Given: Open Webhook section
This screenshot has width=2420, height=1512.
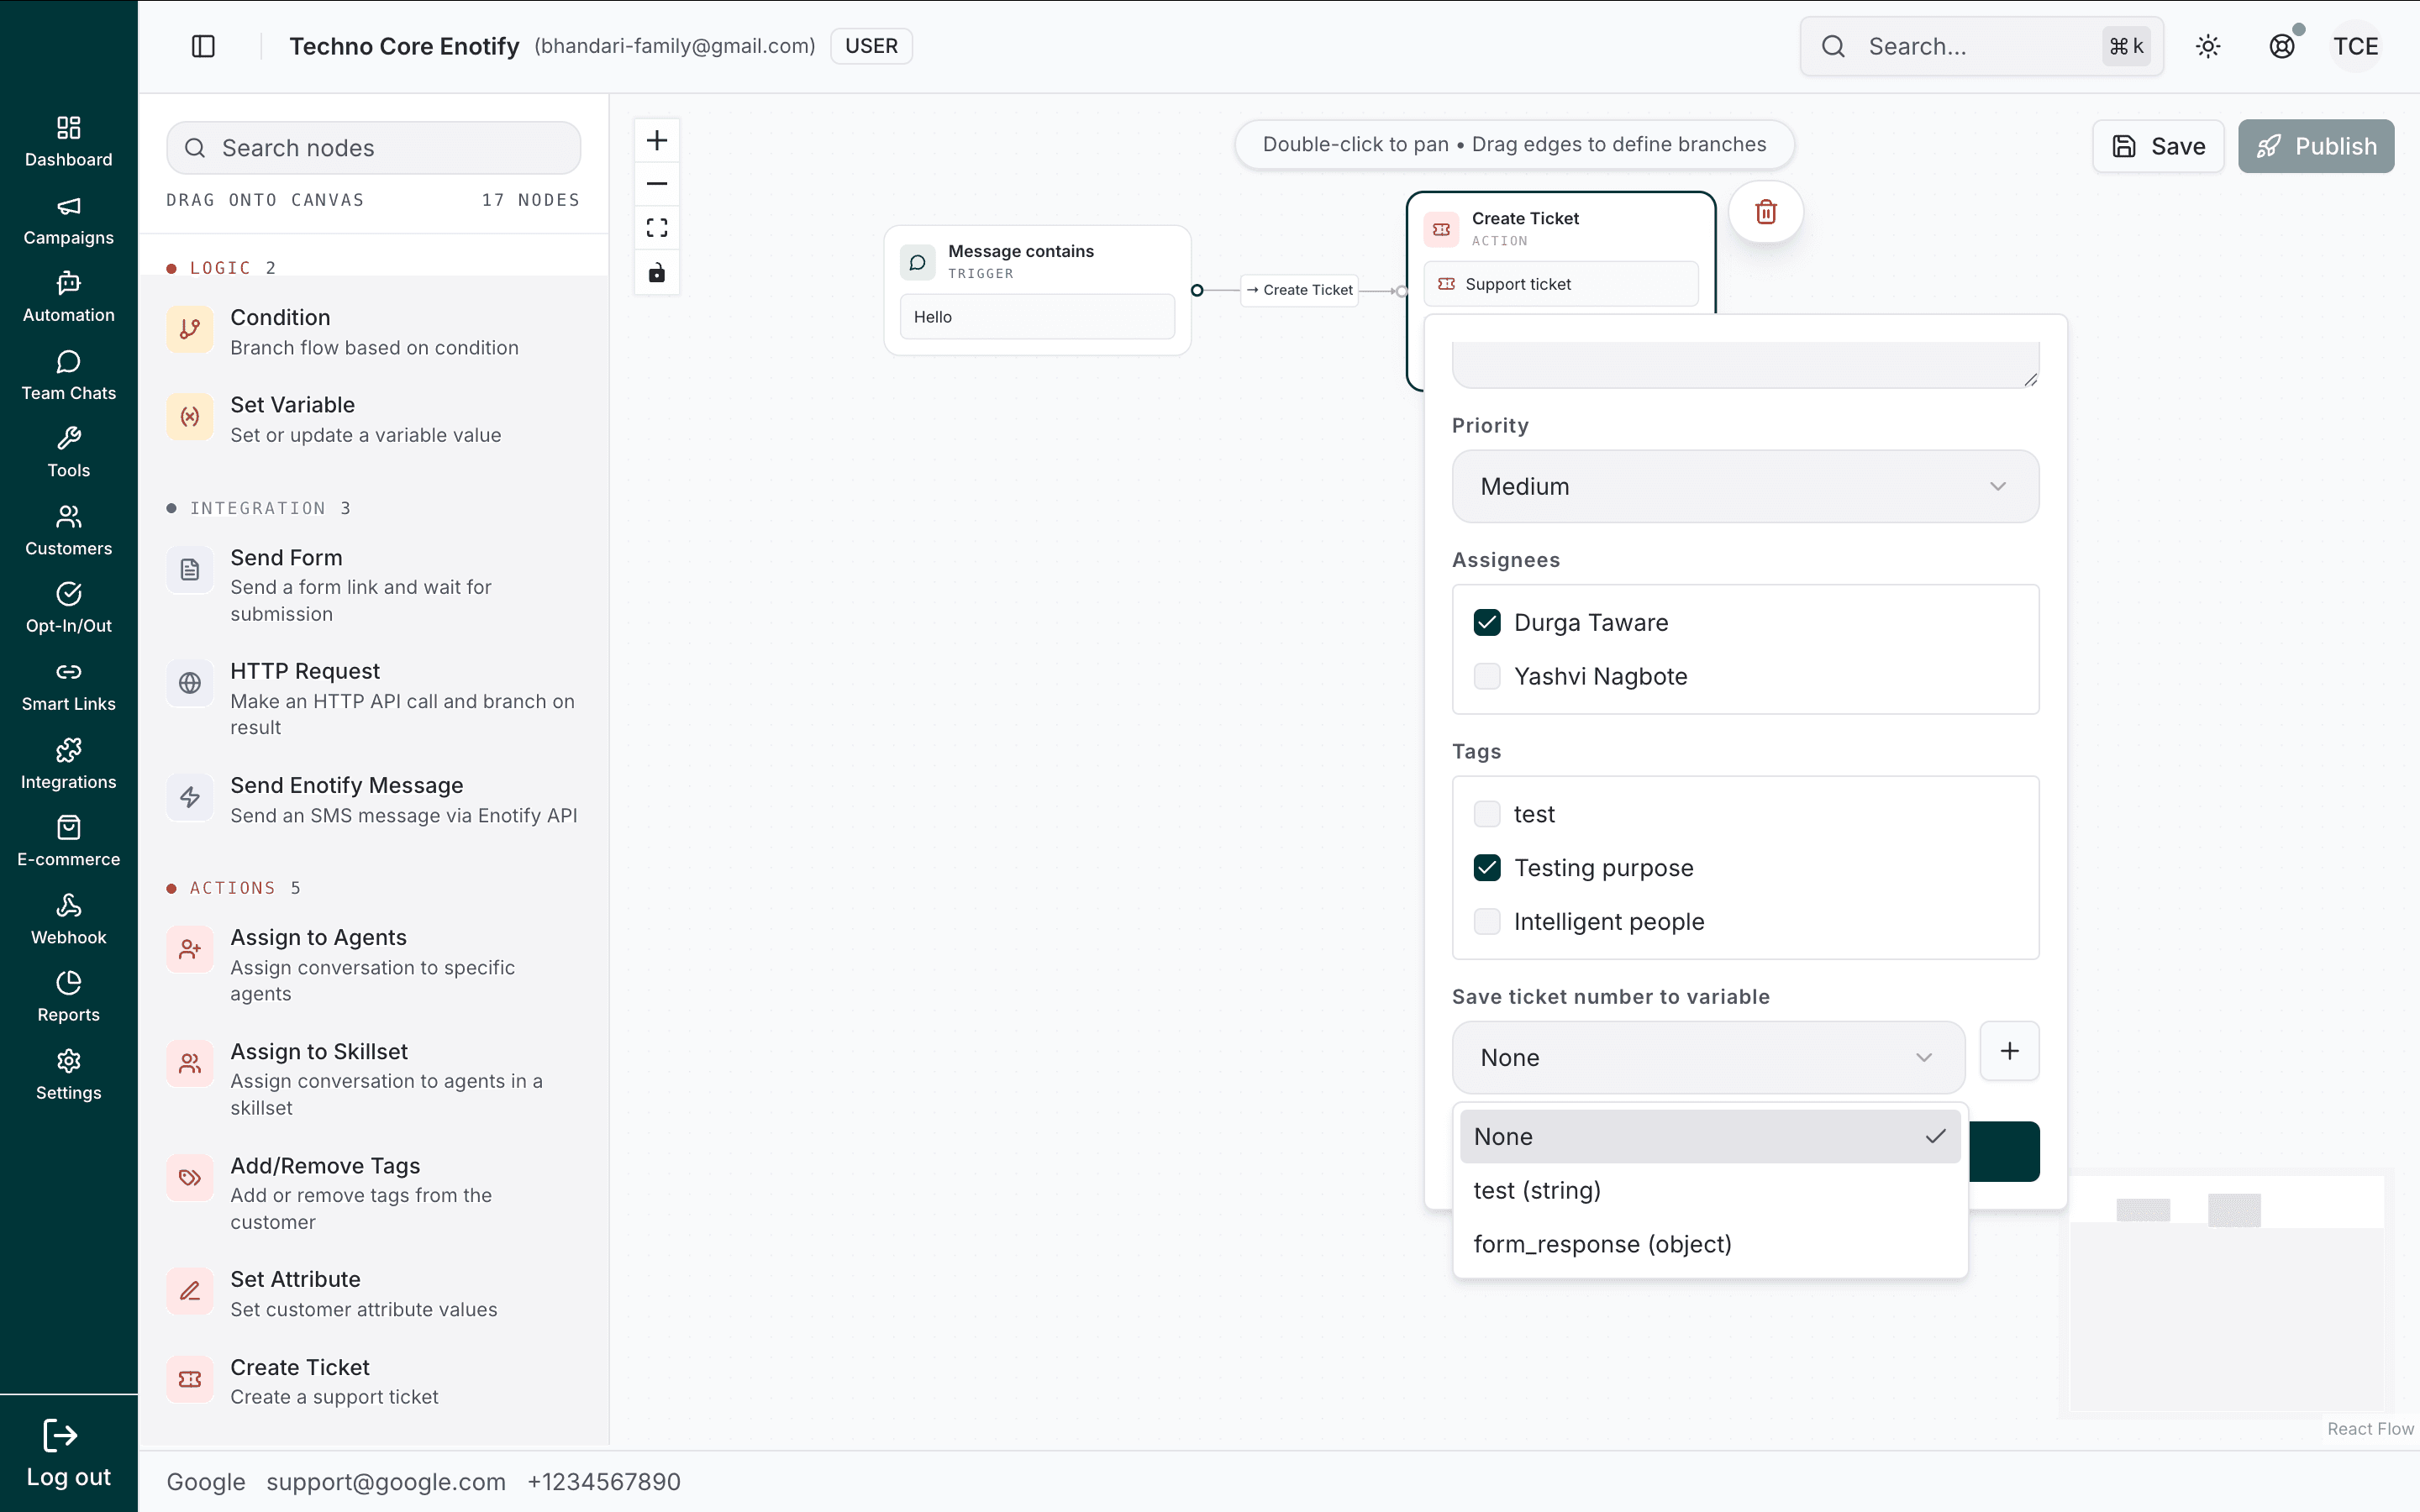Looking at the screenshot, I should [x=68, y=919].
